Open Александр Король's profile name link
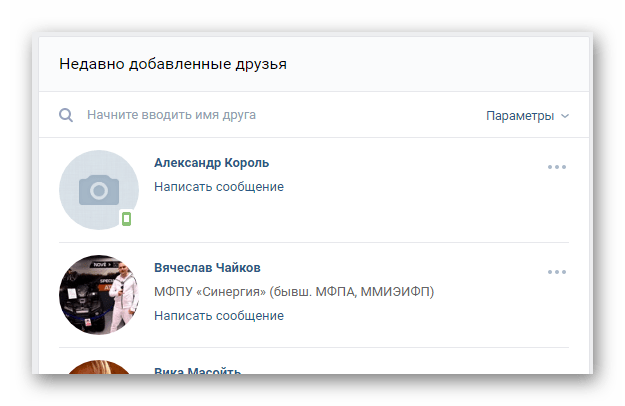625x406 pixels. [211, 163]
